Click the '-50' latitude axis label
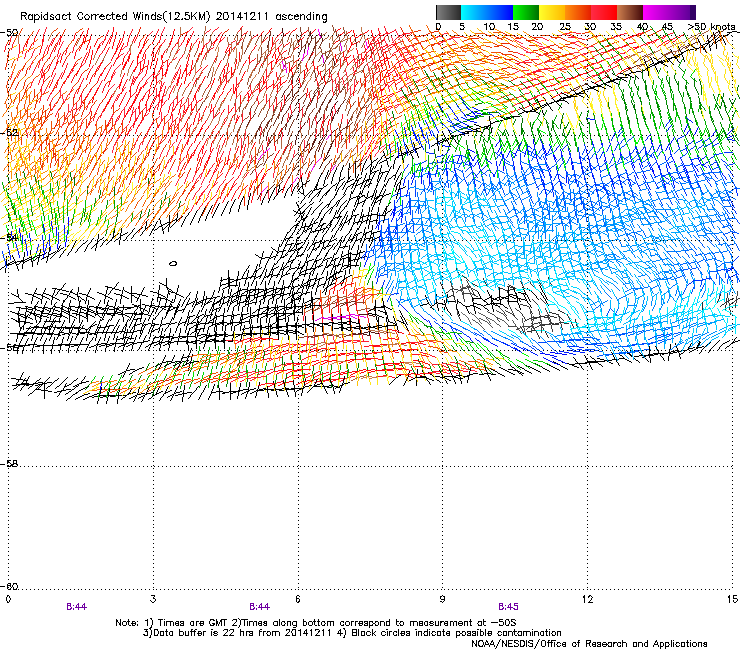Viewport: 740px width, 650px height. [x=9, y=33]
